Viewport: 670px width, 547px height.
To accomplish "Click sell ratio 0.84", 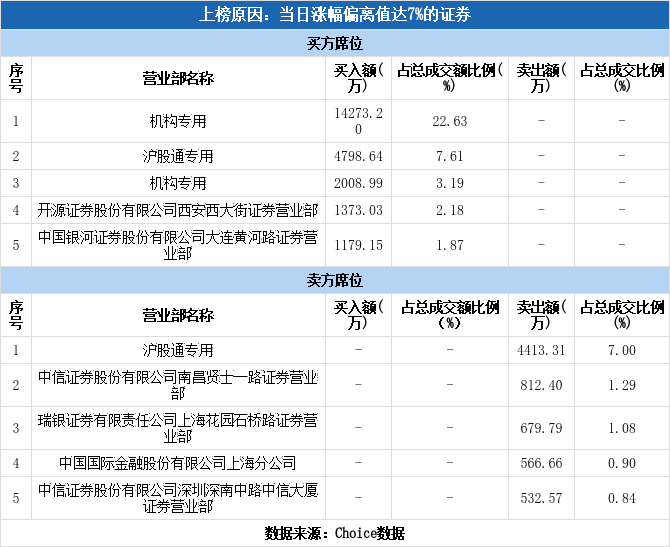I will pos(622,498).
